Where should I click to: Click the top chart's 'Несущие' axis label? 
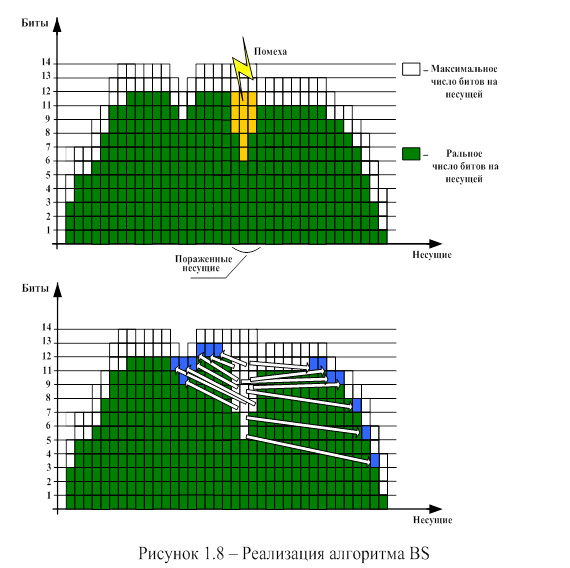(x=432, y=255)
